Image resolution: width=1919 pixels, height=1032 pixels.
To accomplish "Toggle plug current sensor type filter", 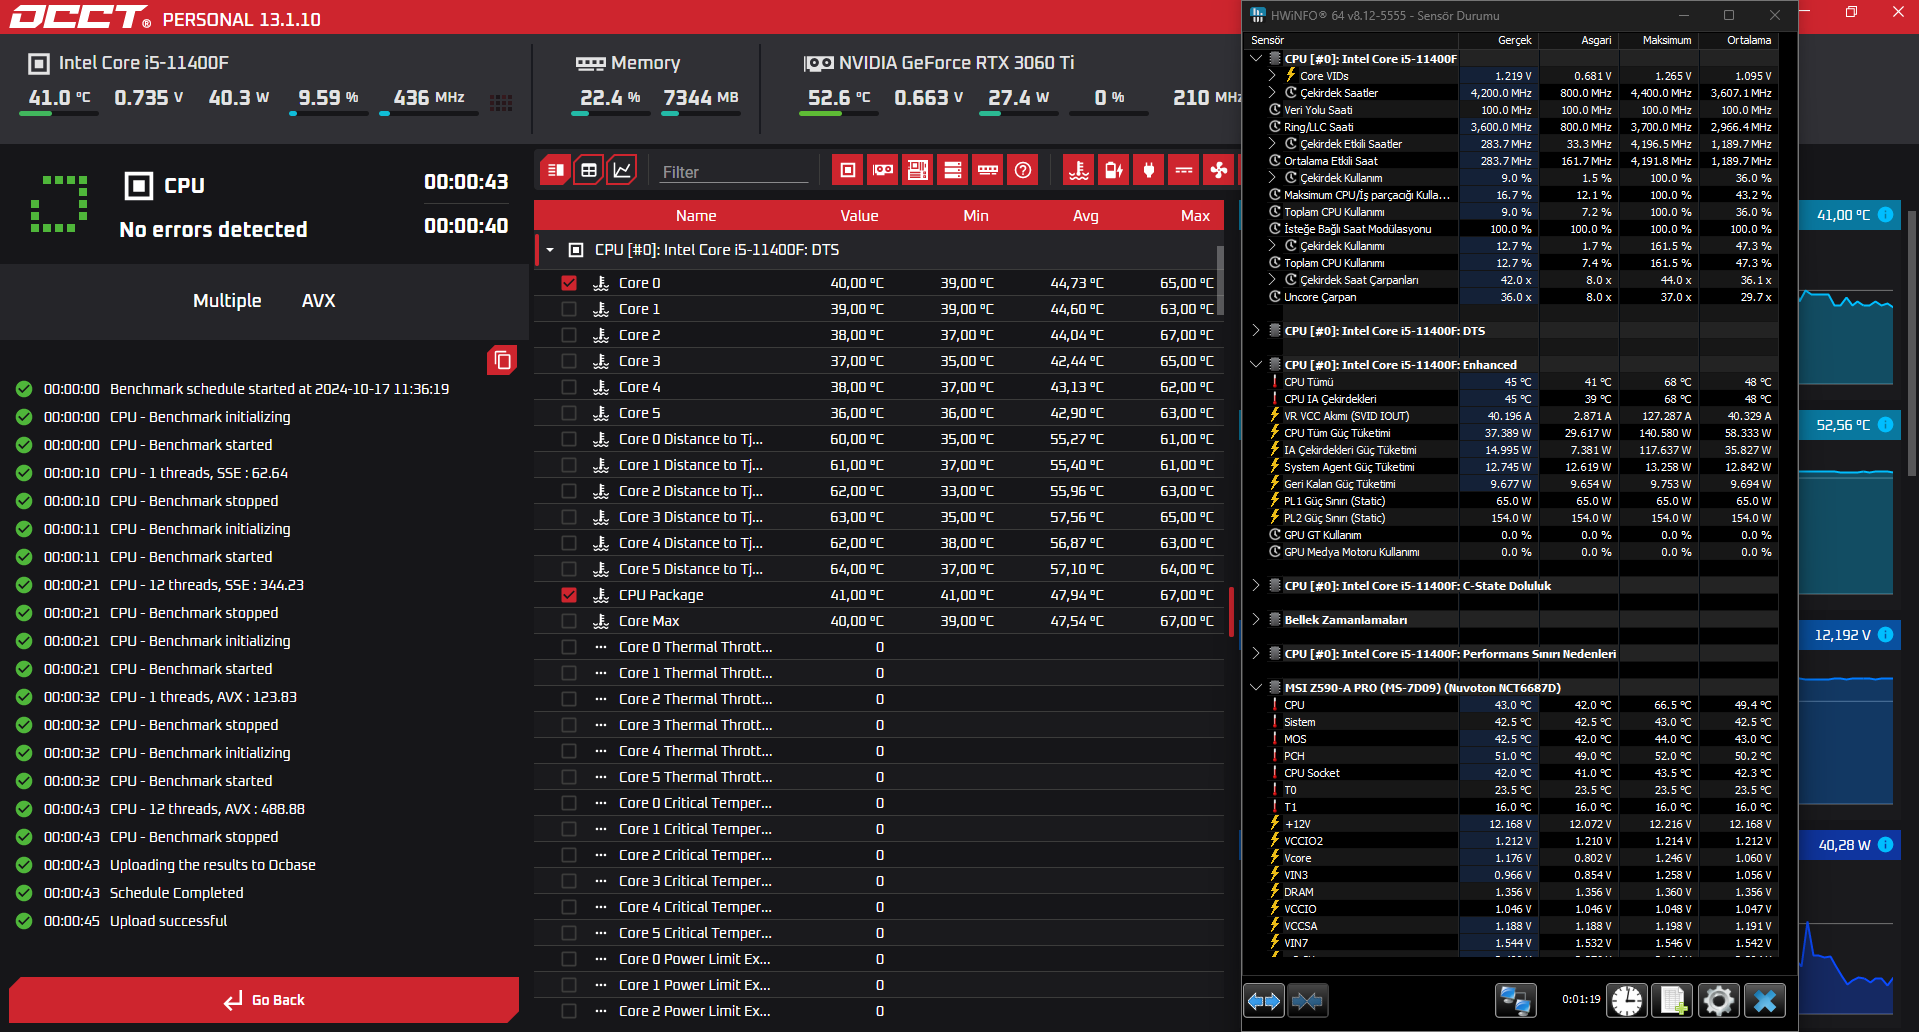I will click(1149, 170).
